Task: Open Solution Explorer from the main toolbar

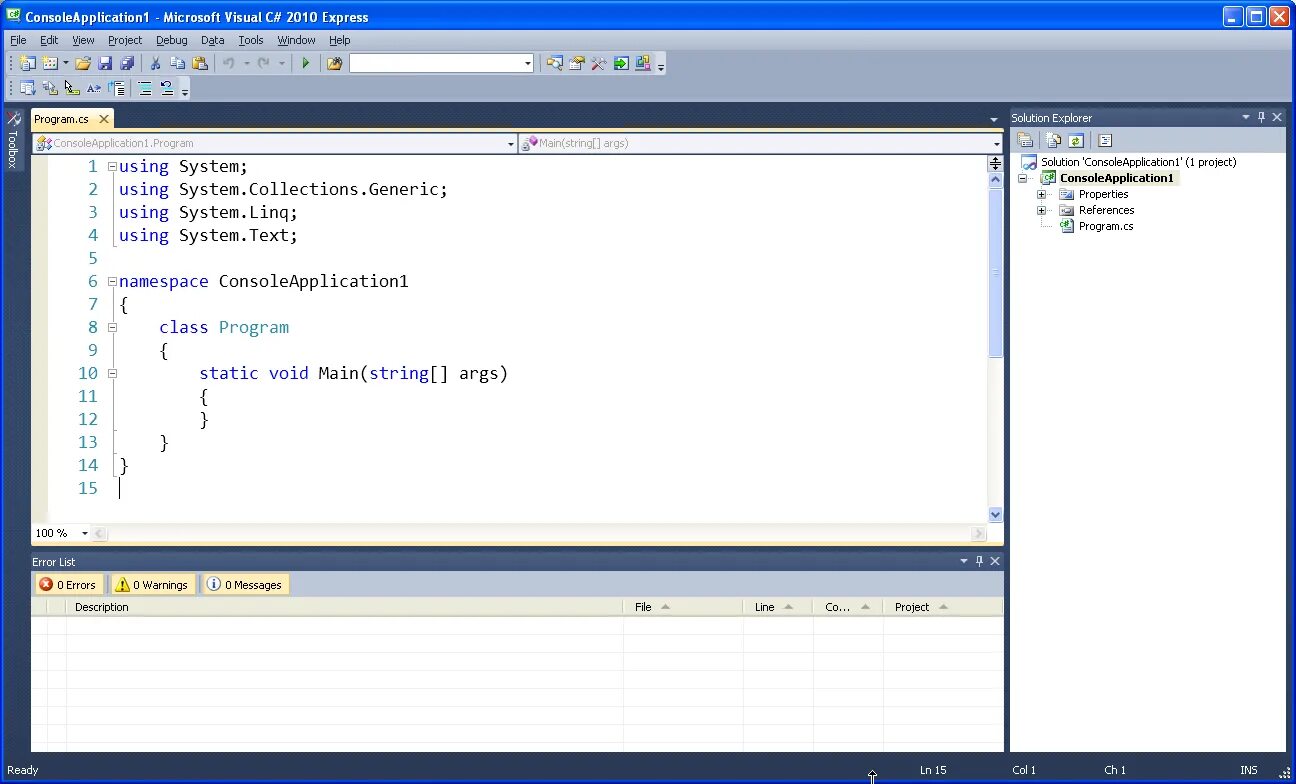Action: point(555,63)
